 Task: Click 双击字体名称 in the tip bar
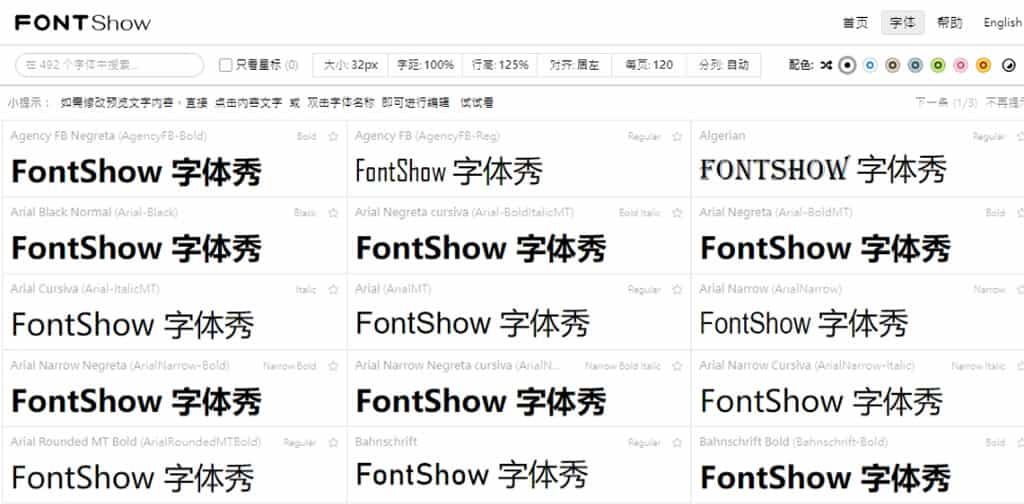pyautogui.click(x=341, y=102)
